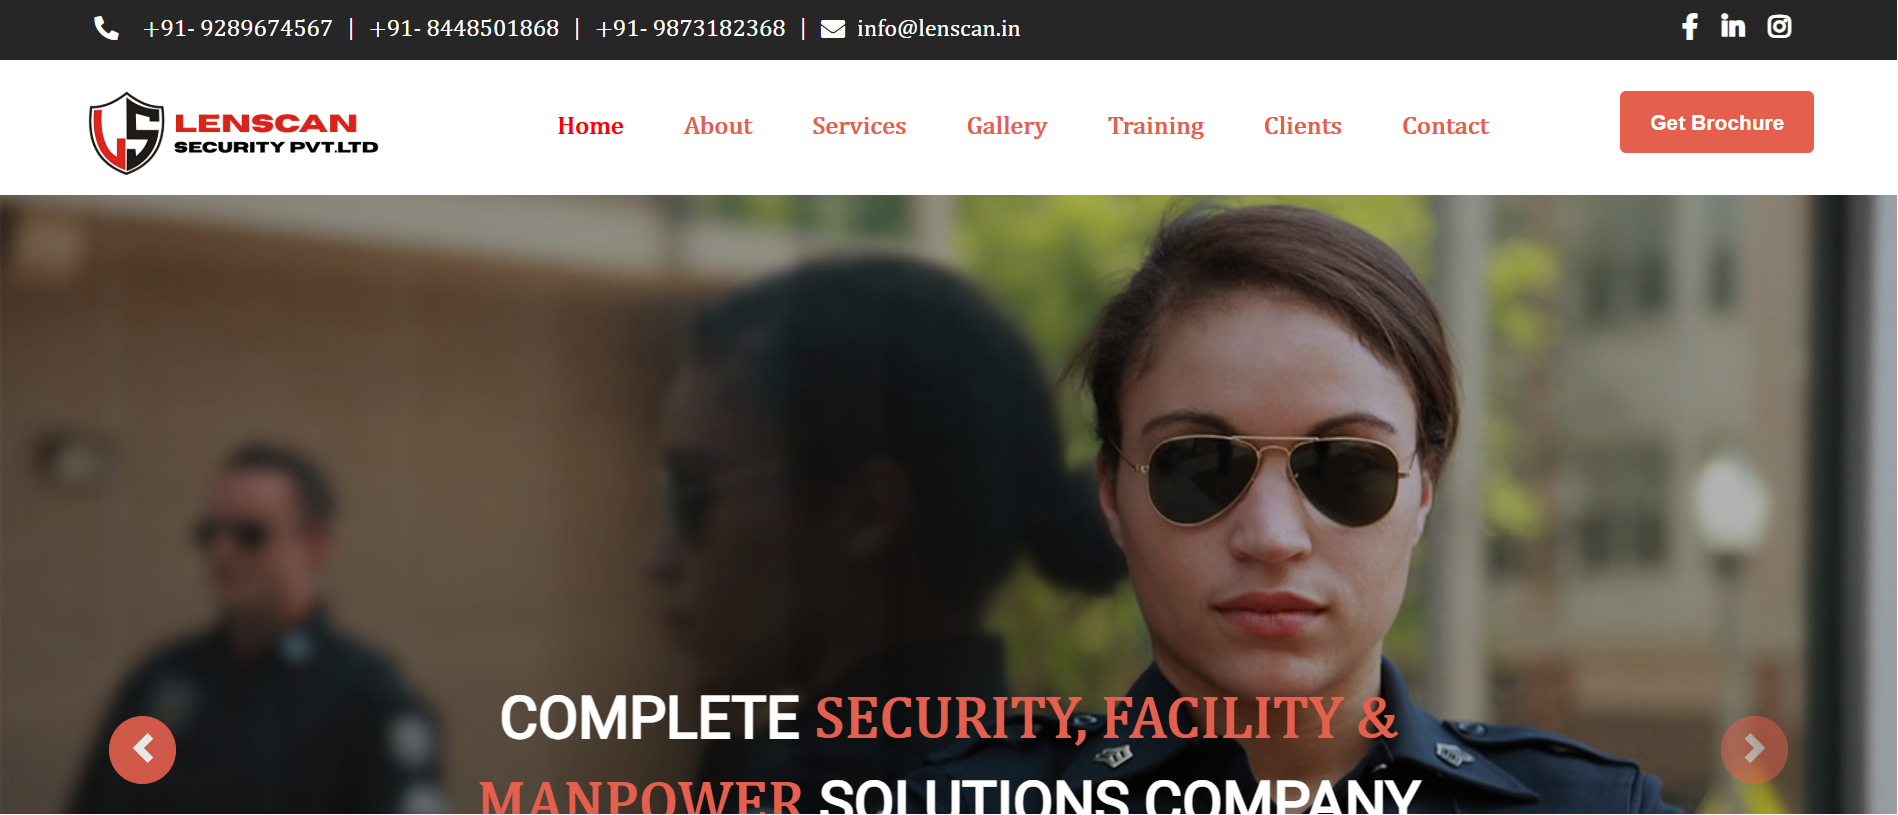Image resolution: width=1898 pixels, height=815 pixels.
Task: Call the number +91-9289674567
Action: 238,28
